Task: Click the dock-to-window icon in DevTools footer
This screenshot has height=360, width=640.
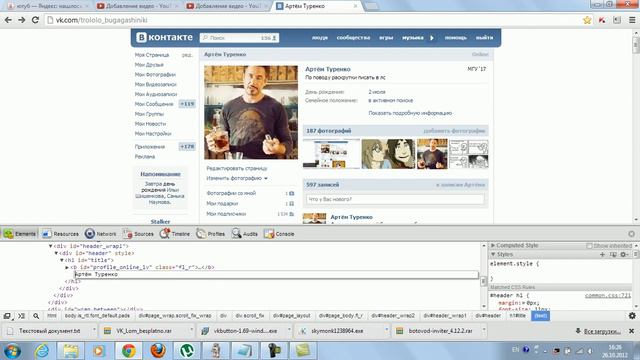Action: pos(7,316)
